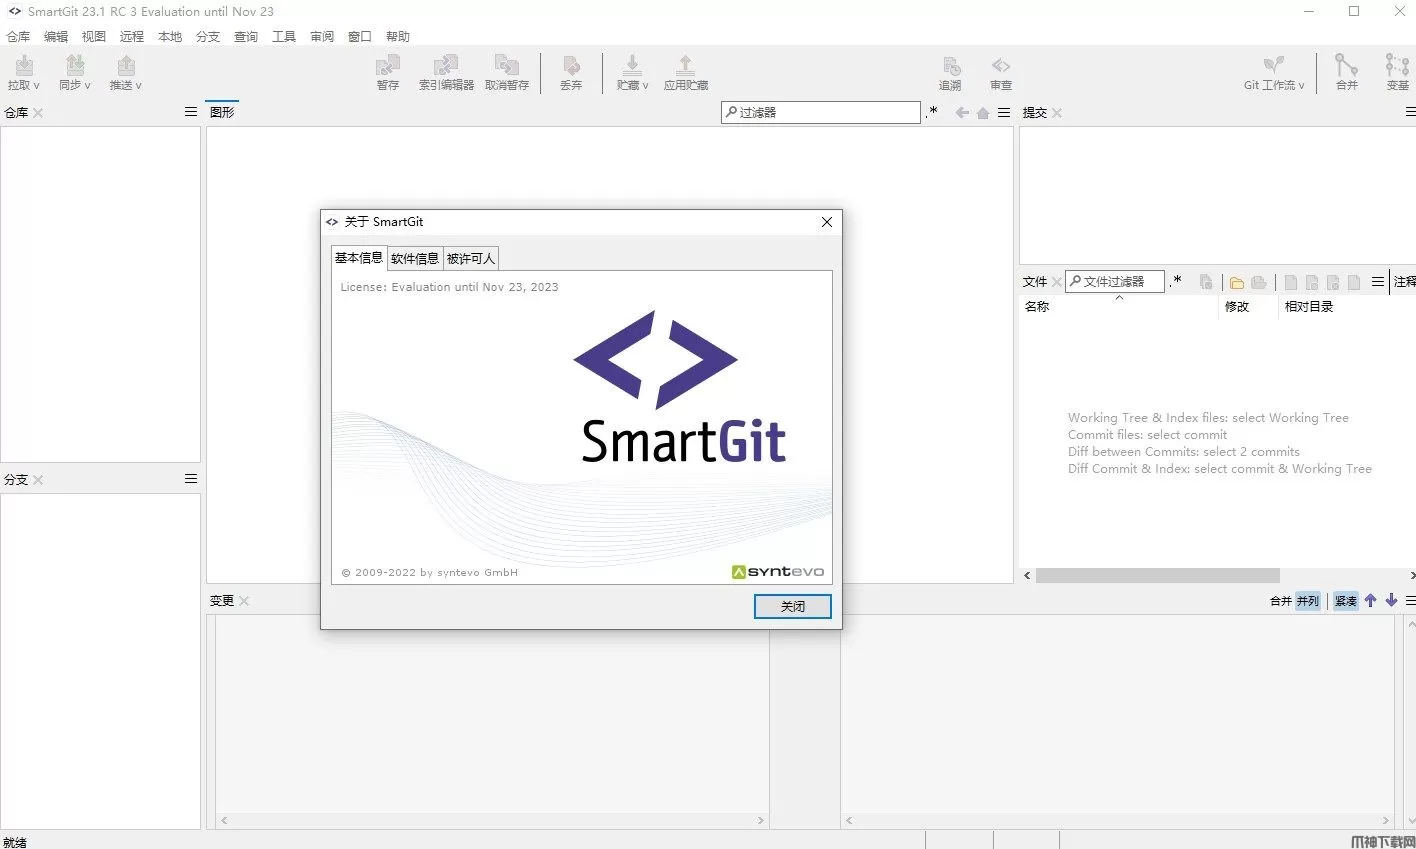Click the 丢弃 (Discard) toolbar icon
The width and height of the screenshot is (1416, 849).
tap(571, 72)
